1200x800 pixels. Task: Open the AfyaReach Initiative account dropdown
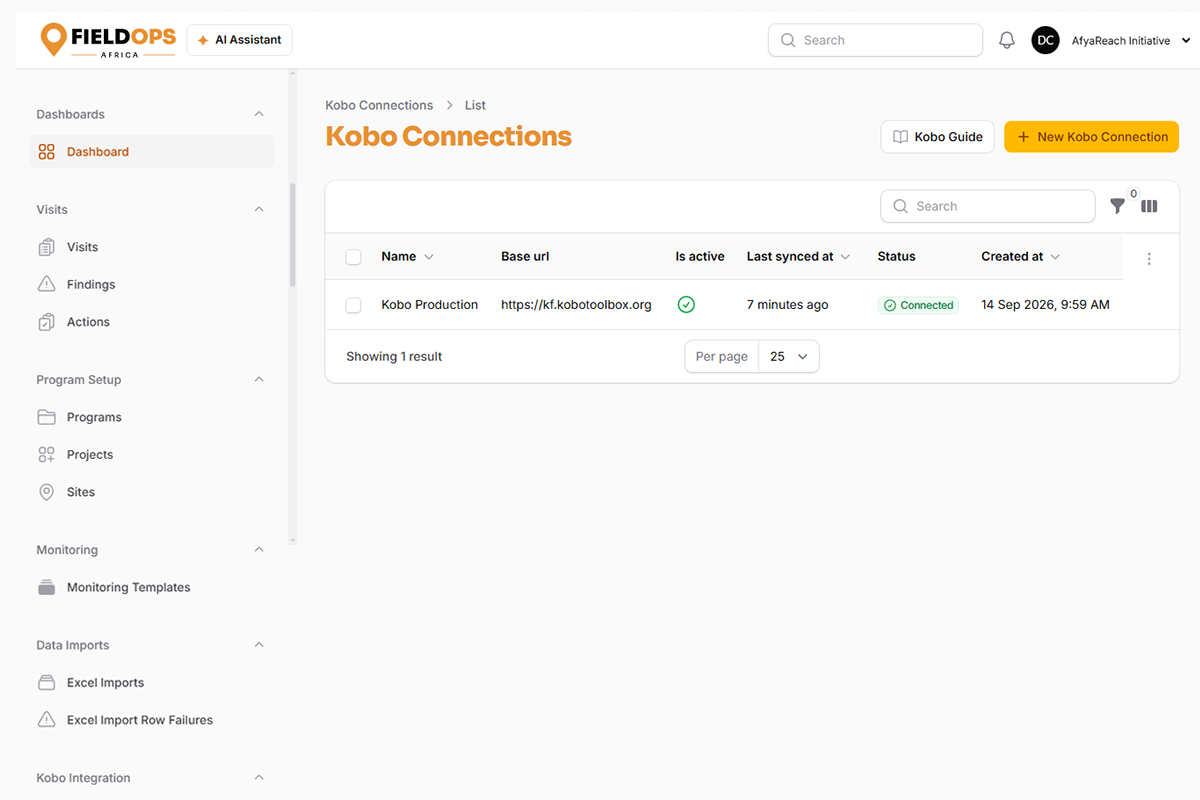click(1131, 41)
